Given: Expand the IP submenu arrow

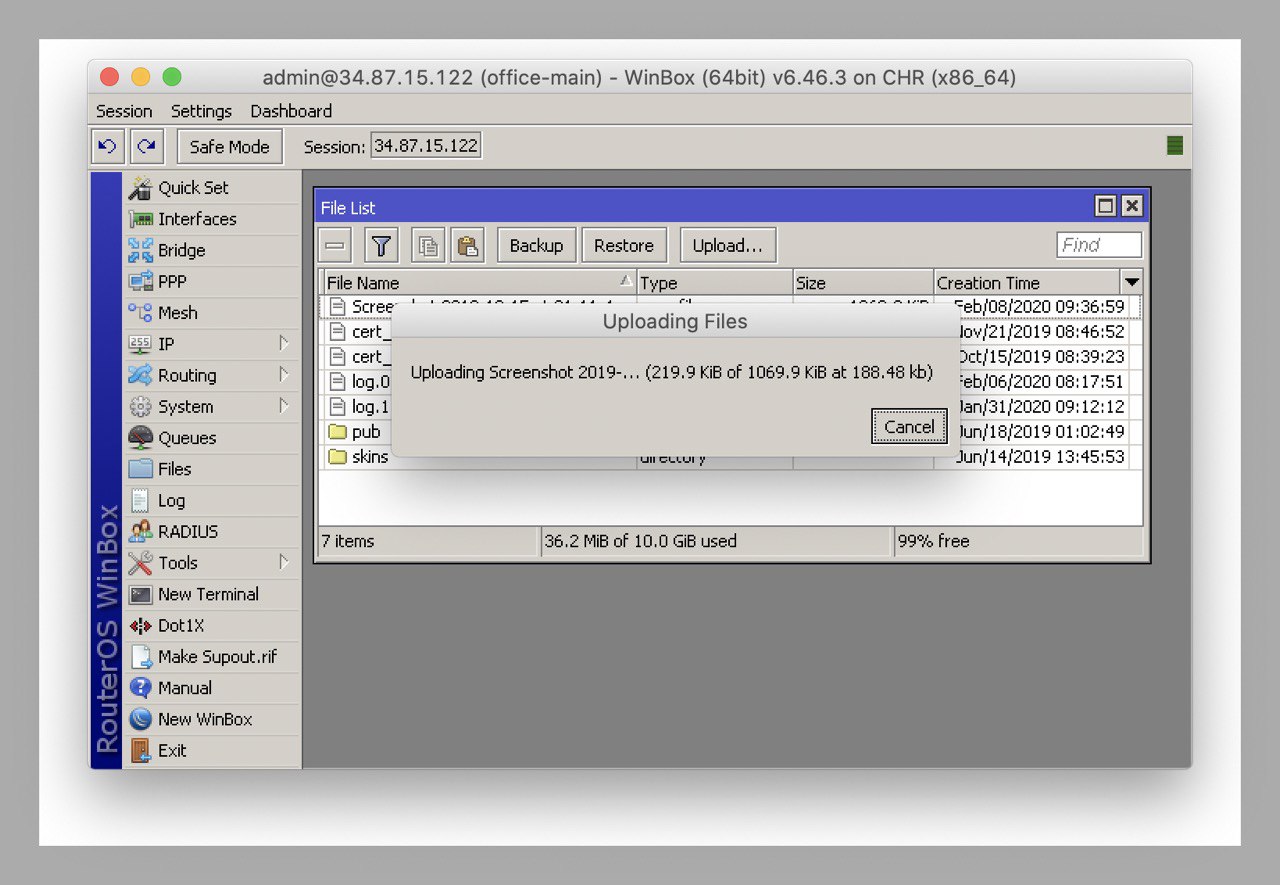Looking at the screenshot, I should (284, 343).
